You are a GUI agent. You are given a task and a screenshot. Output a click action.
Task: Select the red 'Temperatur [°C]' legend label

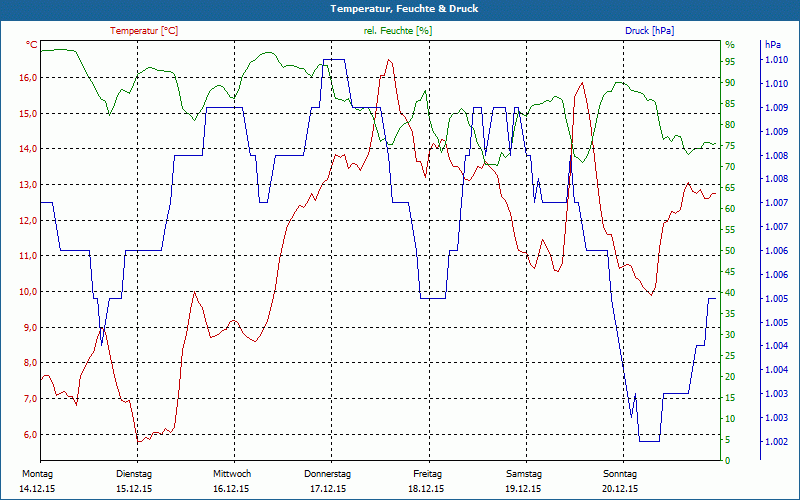[x=144, y=31]
